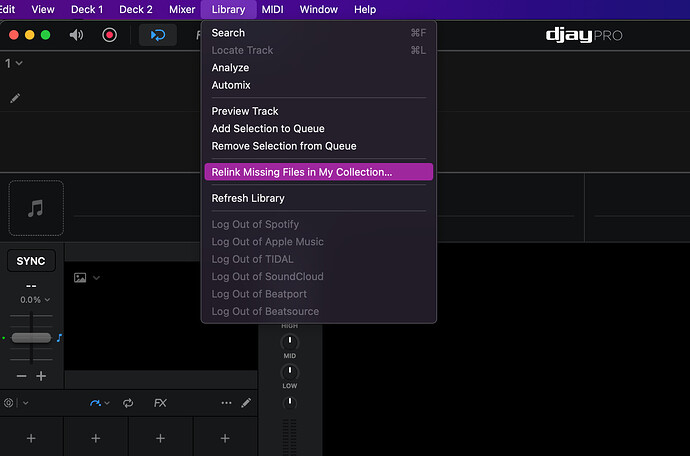Click the circular target icon above the pads
The width and height of the screenshot is (690, 456).
pyautogui.click(x=8, y=403)
